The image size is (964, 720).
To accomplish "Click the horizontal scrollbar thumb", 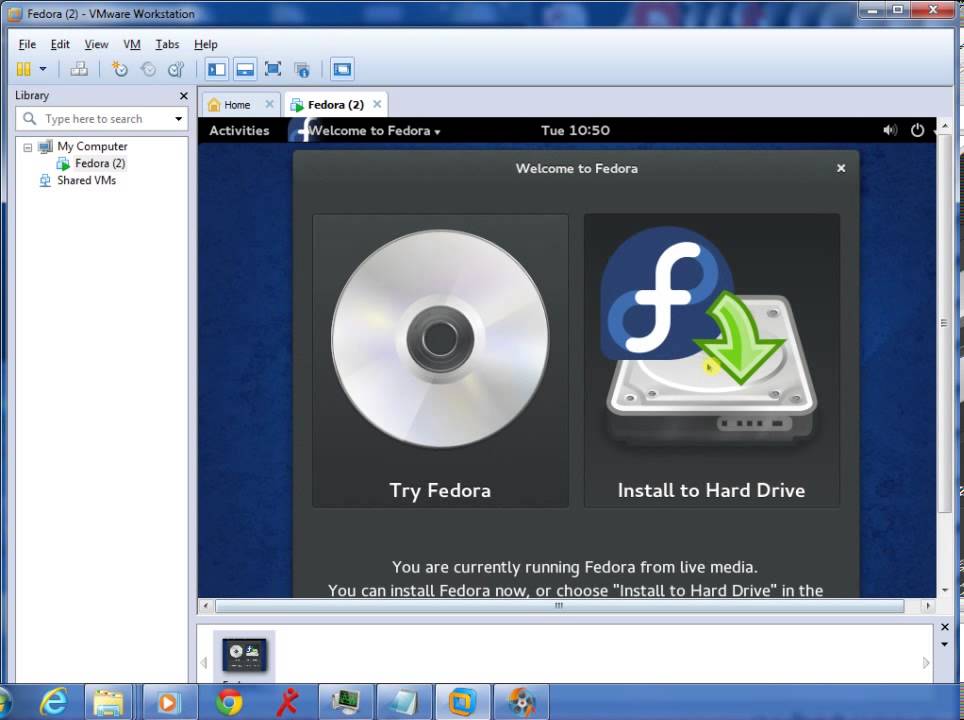I will 559,606.
